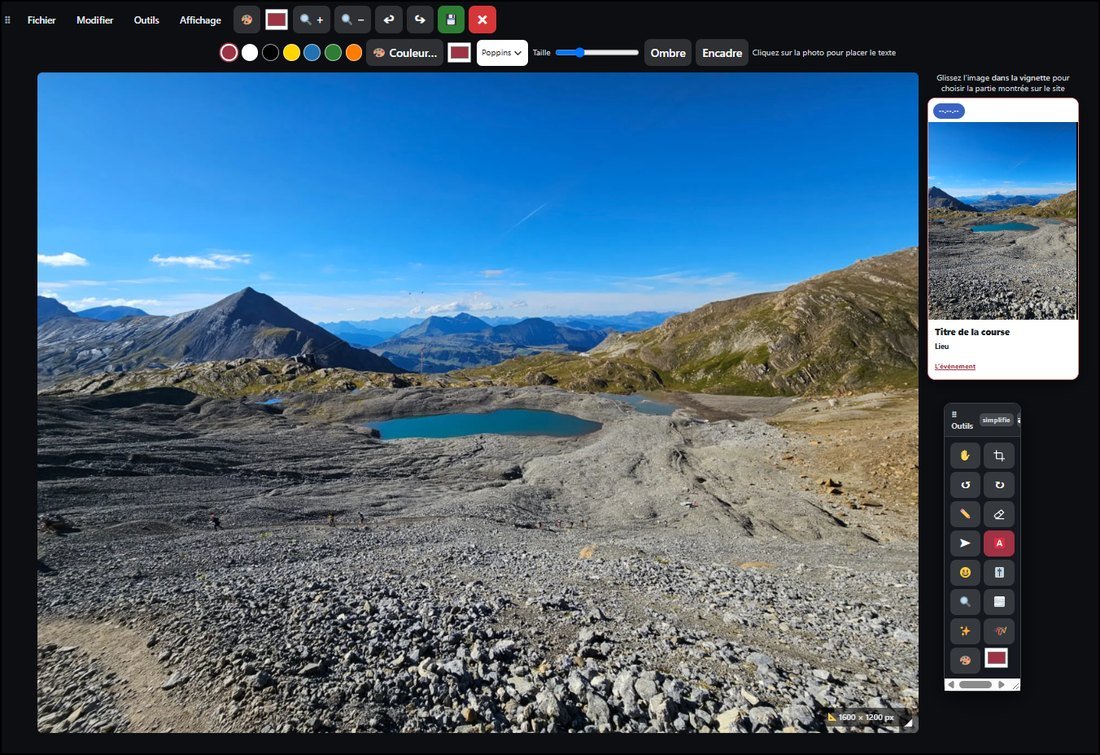Open the Modifier menu
The image size is (1100, 755).
[x=95, y=20]
